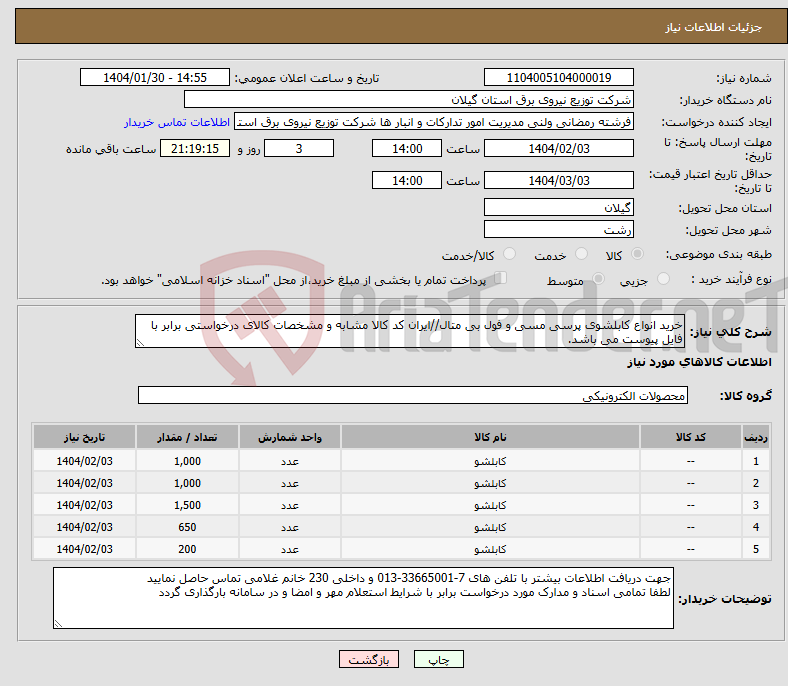Image resolution: width=788 pixels, height=686 pixels.
Task: Choose the کالا/خدمت radio option
Action: pyautogui.click(x=509, y=256)
